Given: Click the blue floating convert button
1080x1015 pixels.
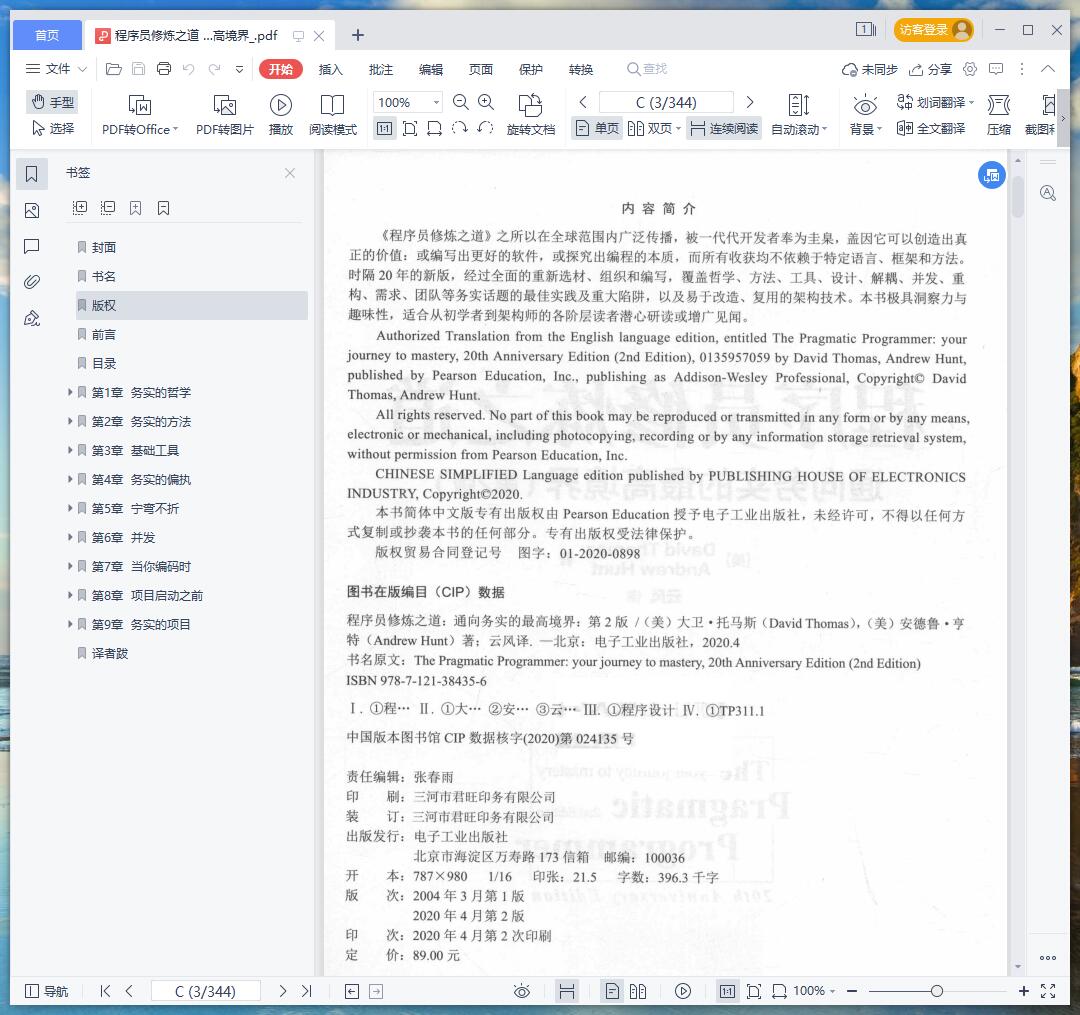Looking at the screenshot, I should click(x=992, y=176).
